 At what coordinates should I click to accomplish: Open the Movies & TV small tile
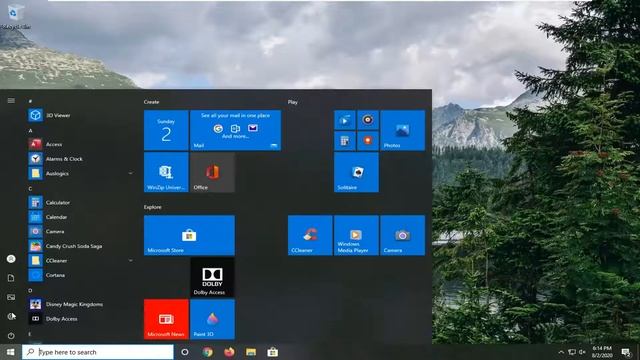point(345,120)
